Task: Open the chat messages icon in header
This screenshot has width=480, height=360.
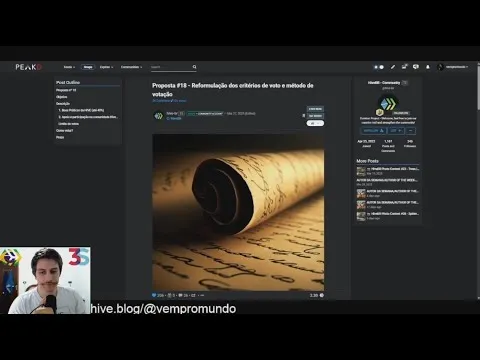Action: (x=415, y=67)
